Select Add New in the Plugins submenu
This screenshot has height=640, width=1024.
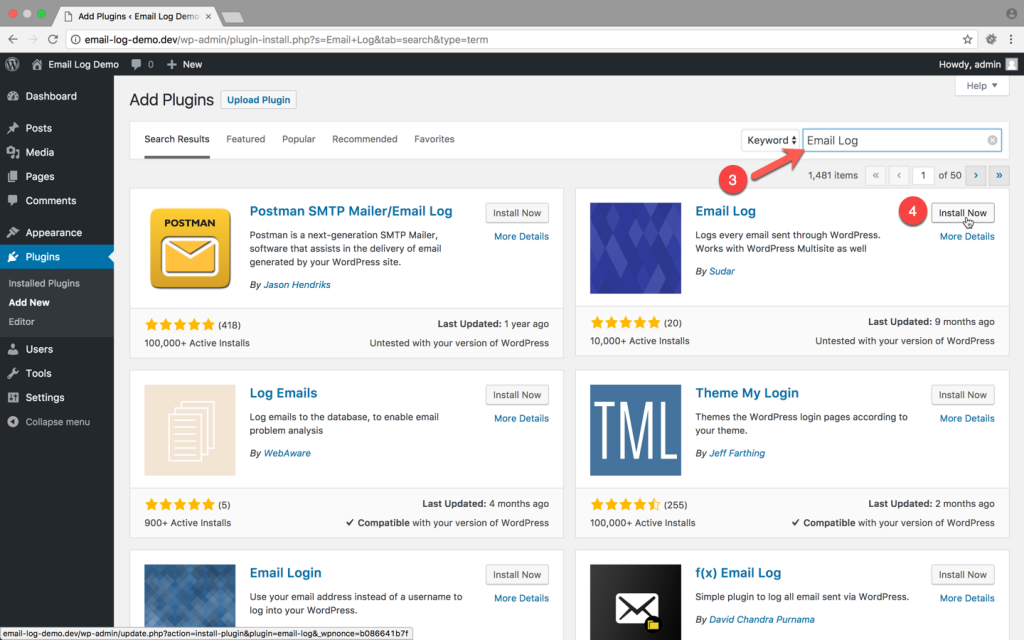click(x=29, y=302)
